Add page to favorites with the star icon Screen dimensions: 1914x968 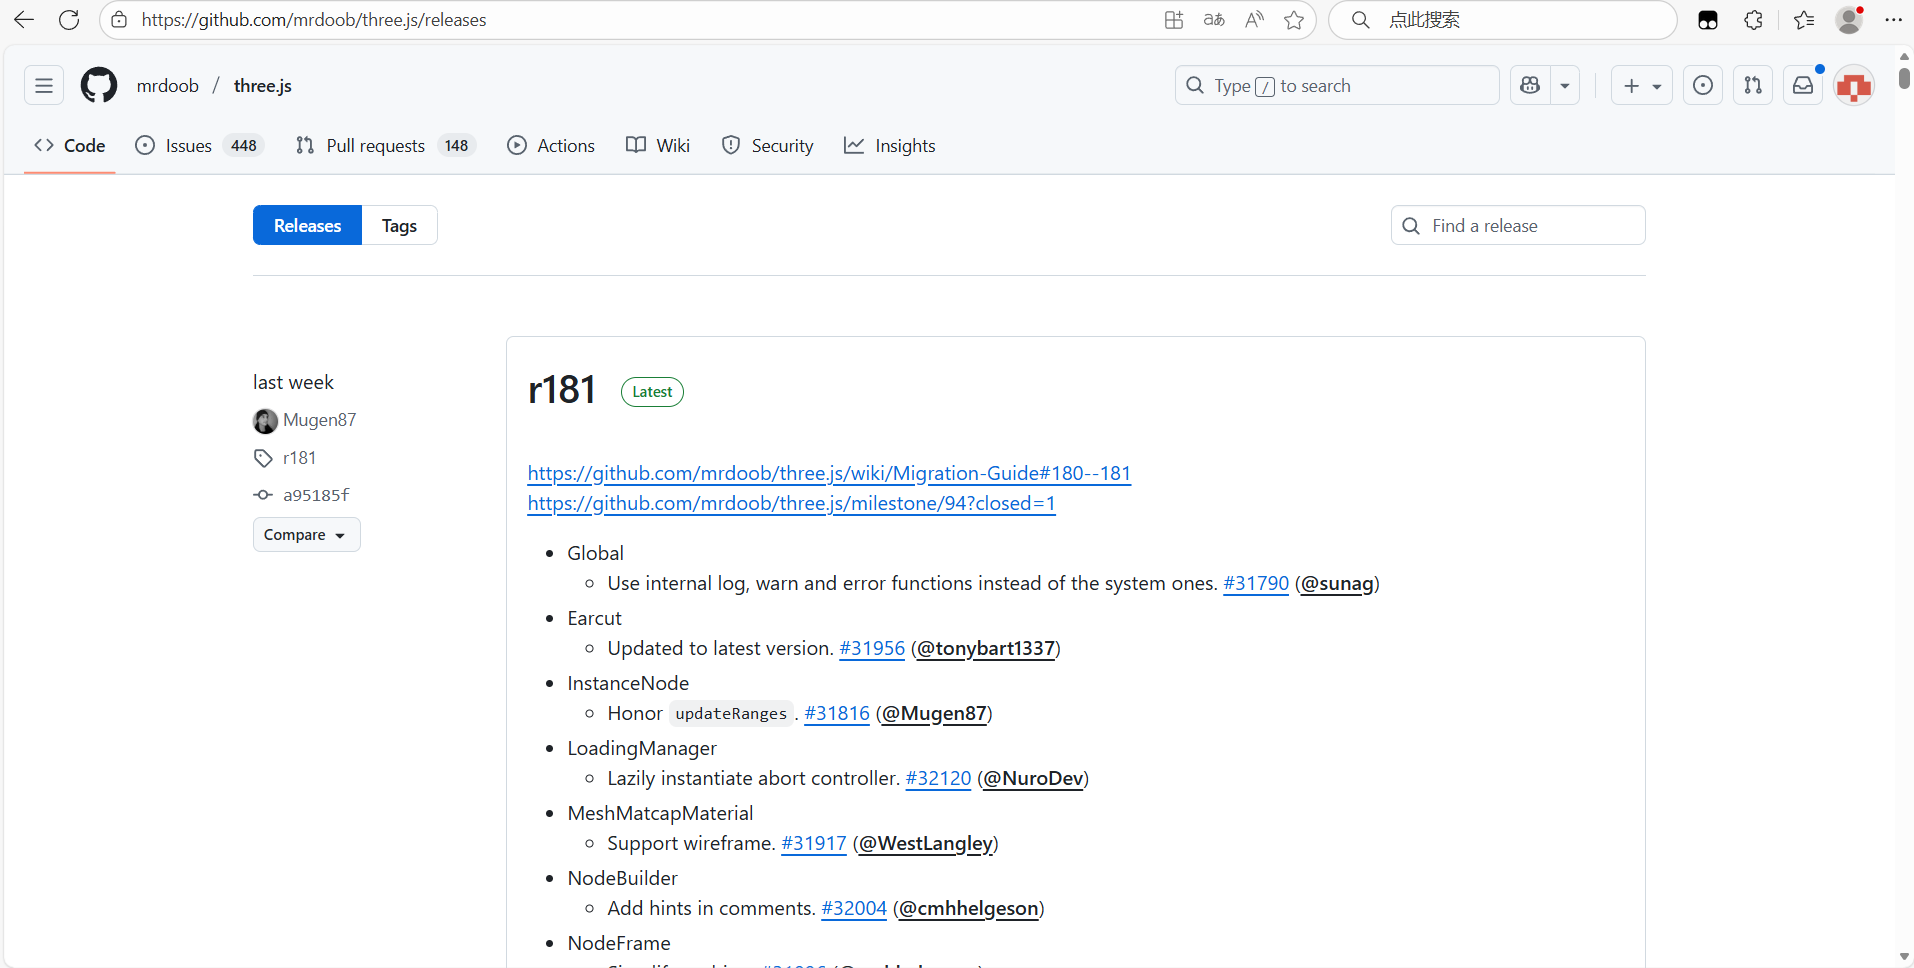point(1294,20)
